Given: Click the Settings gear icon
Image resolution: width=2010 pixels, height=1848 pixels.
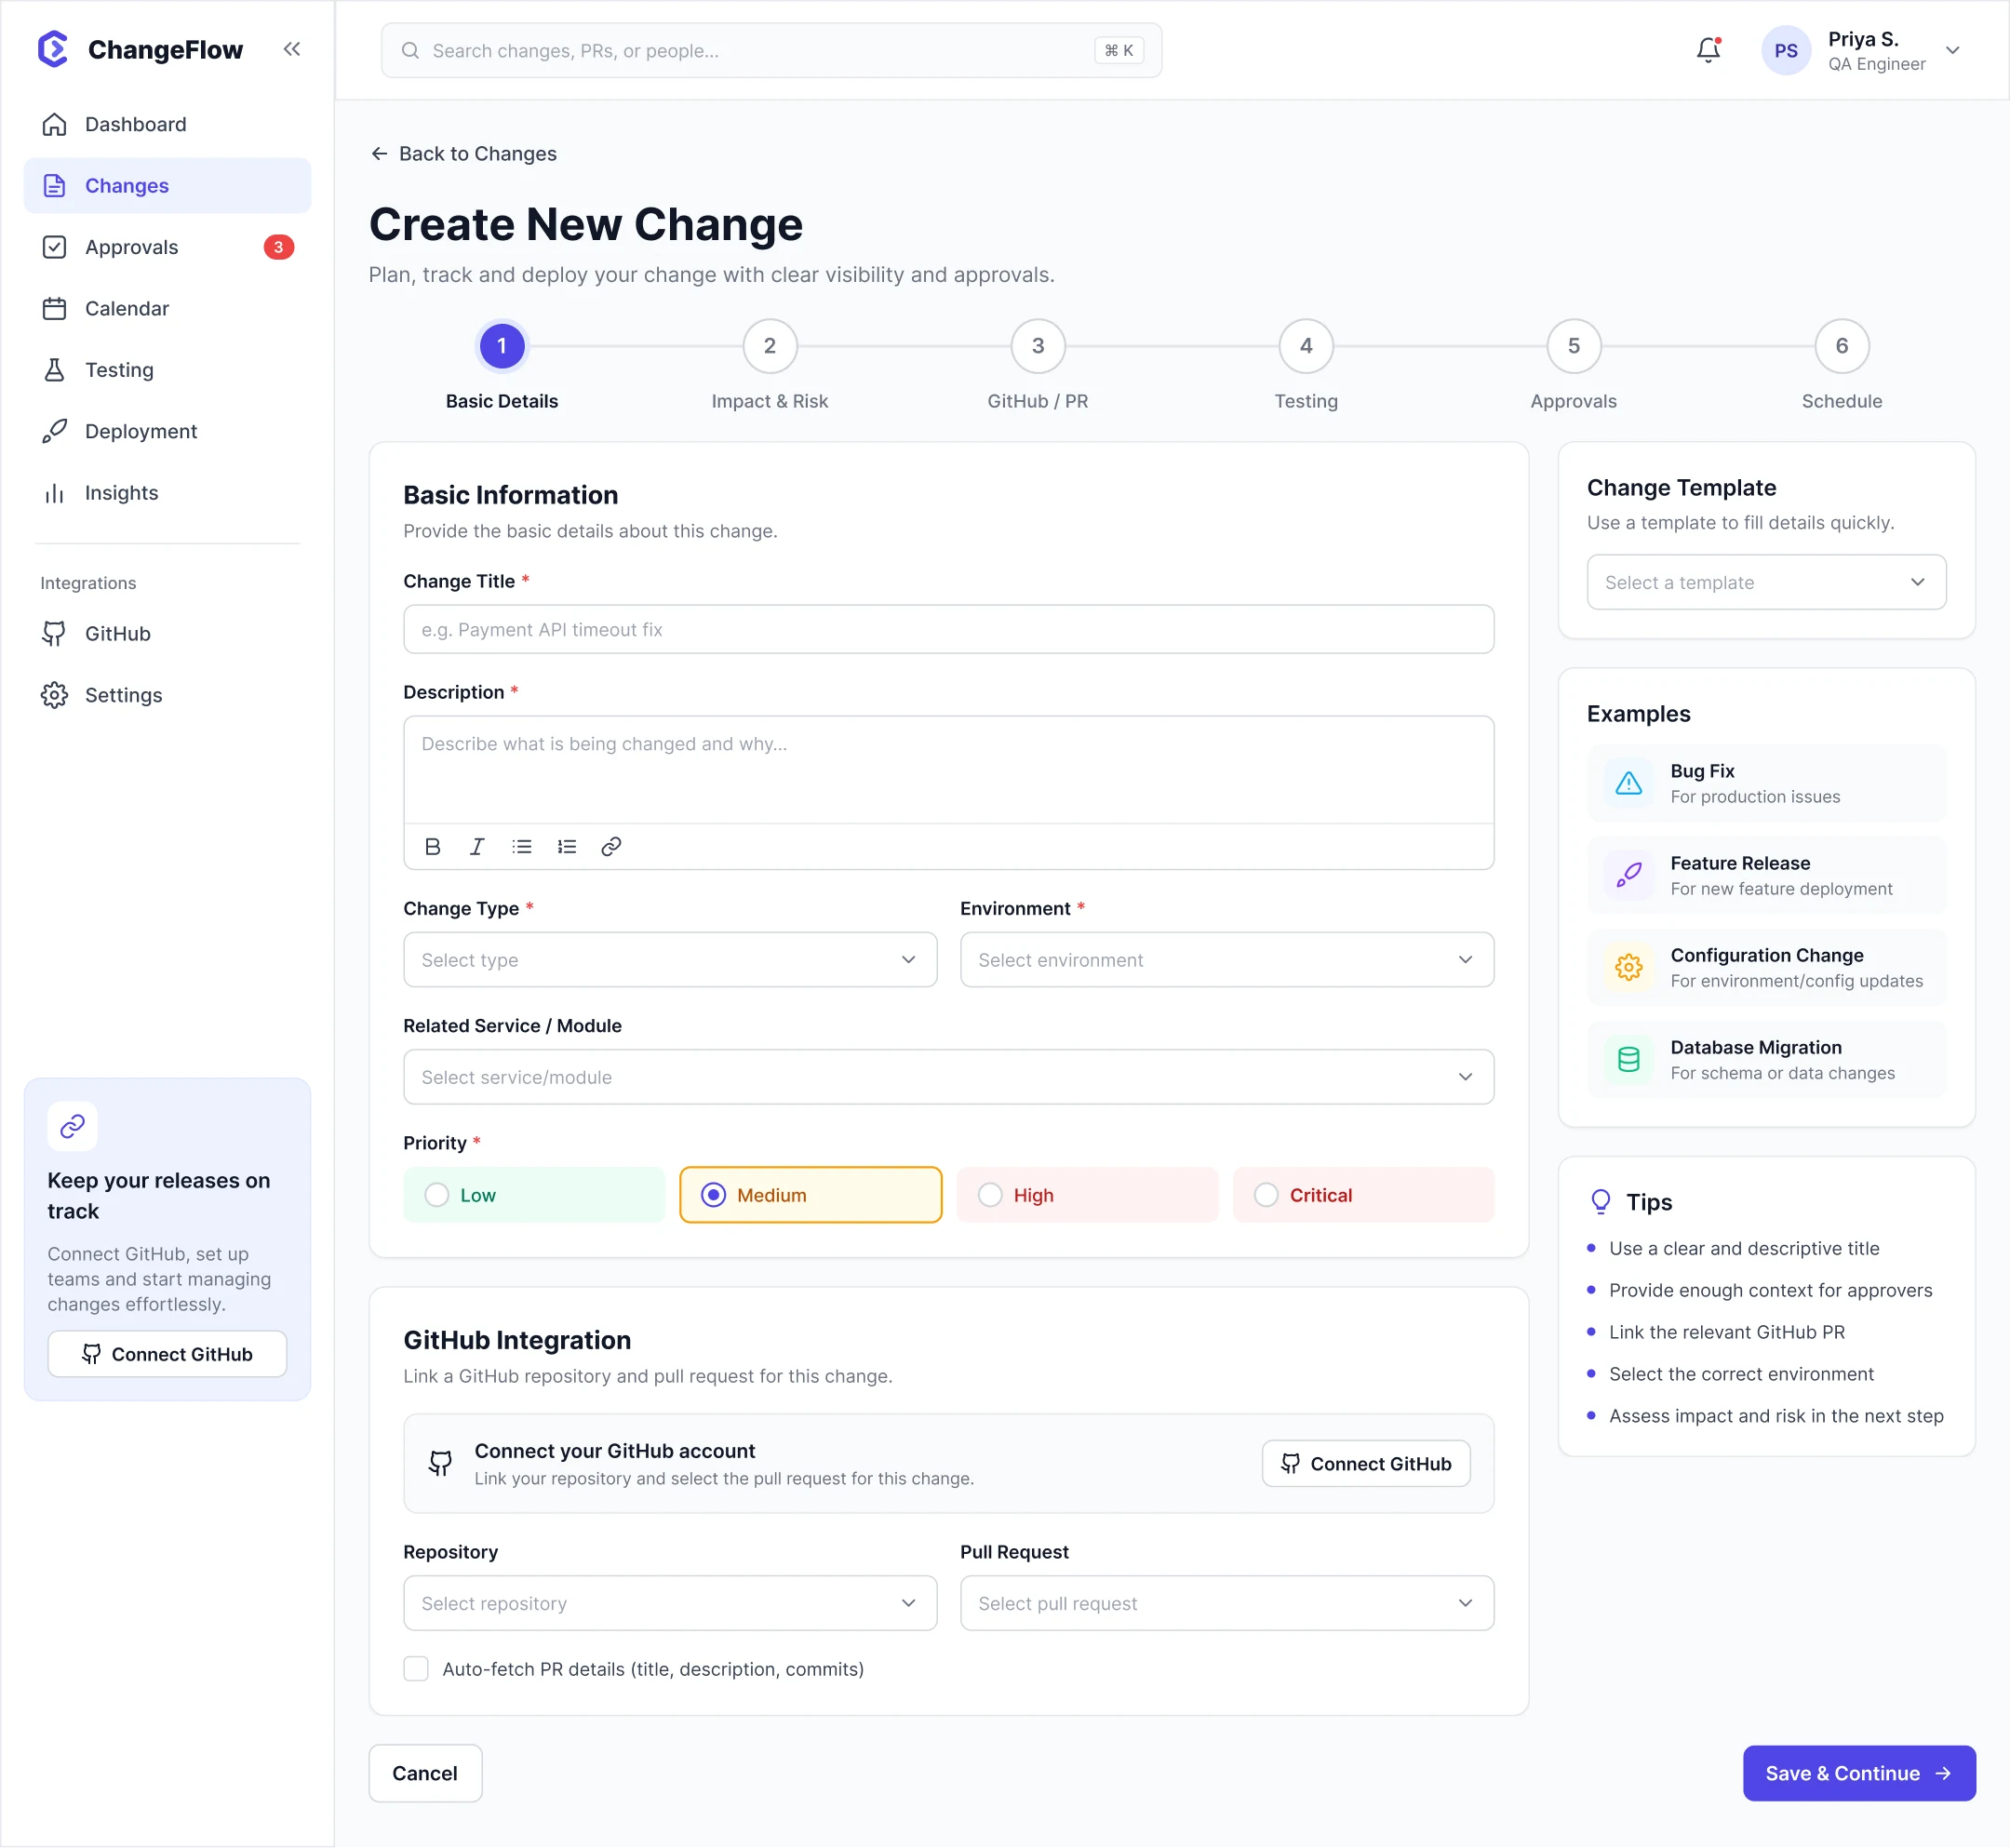Looking at the screenshot, I should 55,695.
